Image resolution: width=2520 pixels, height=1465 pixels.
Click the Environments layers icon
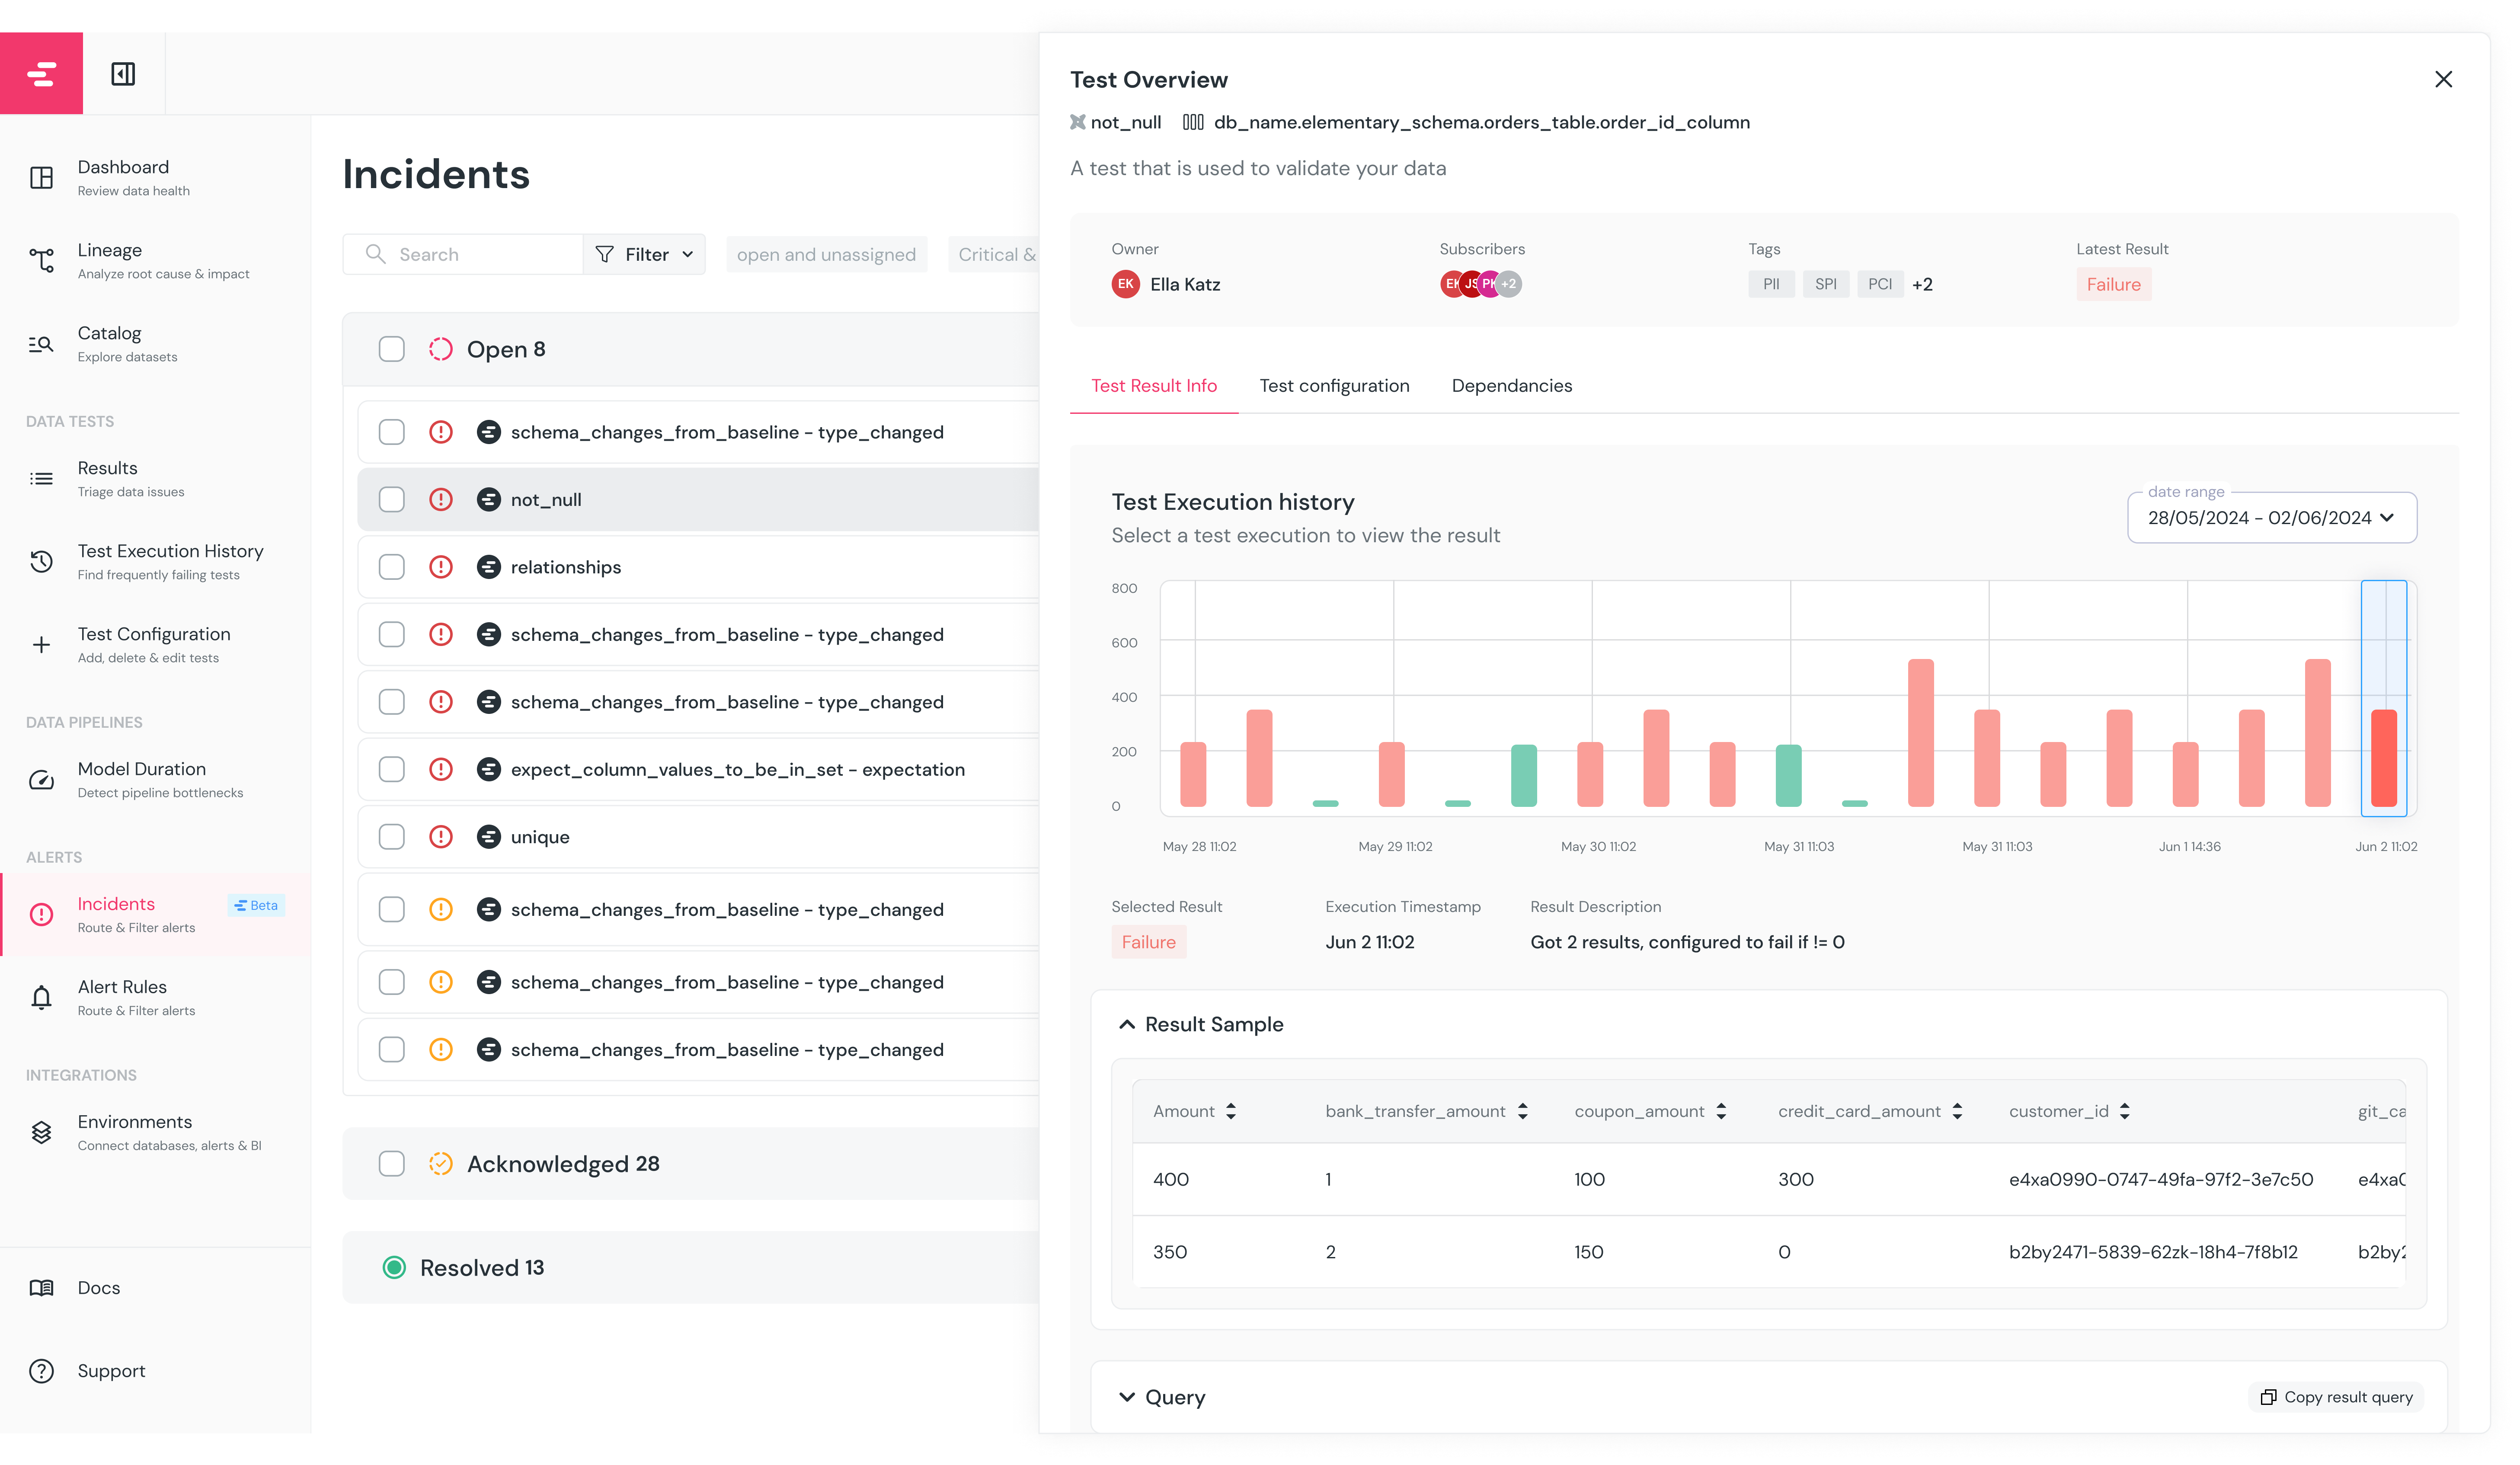coord(41,1132)
